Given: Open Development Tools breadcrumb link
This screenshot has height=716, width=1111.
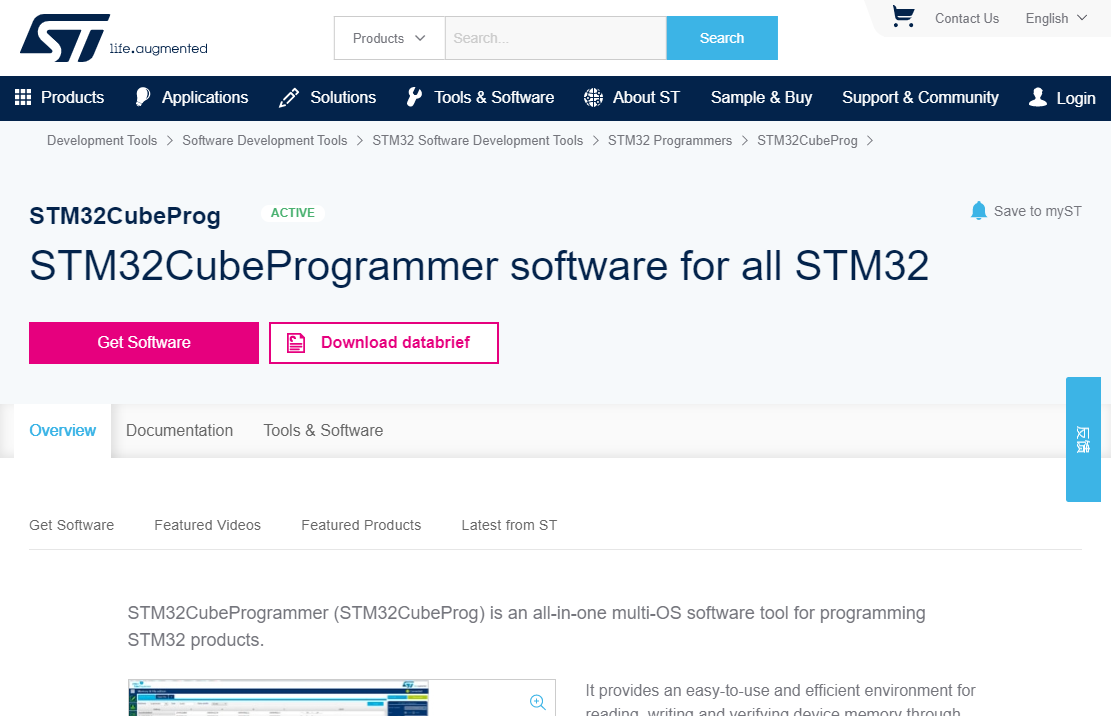Looking at the screenshot, I should 102,140.
